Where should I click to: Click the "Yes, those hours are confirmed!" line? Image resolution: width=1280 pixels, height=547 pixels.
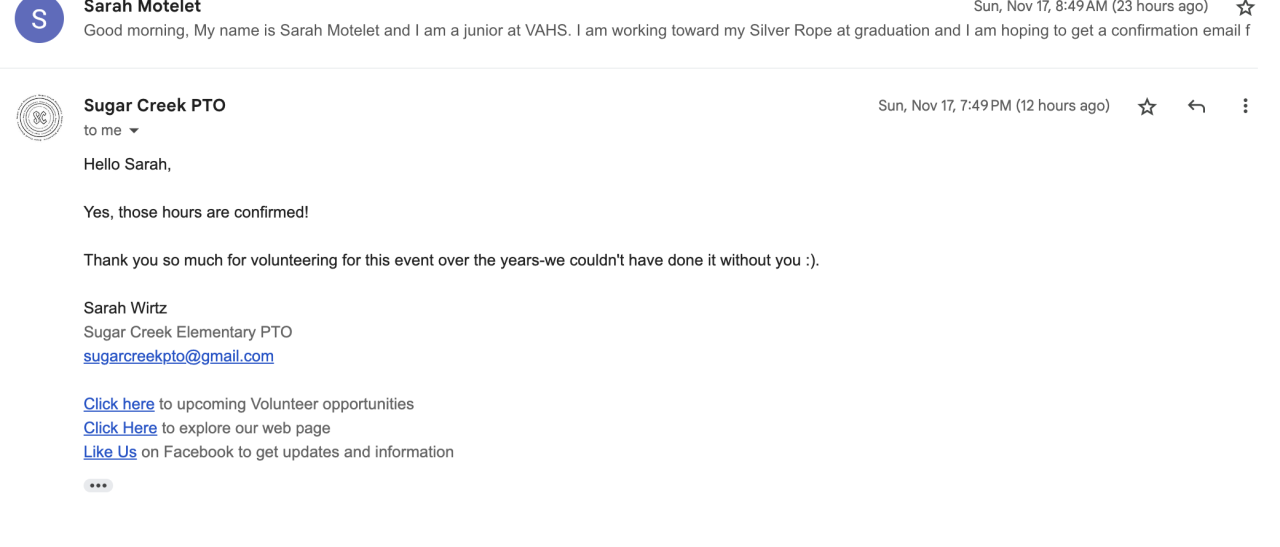tap(196, 212)
